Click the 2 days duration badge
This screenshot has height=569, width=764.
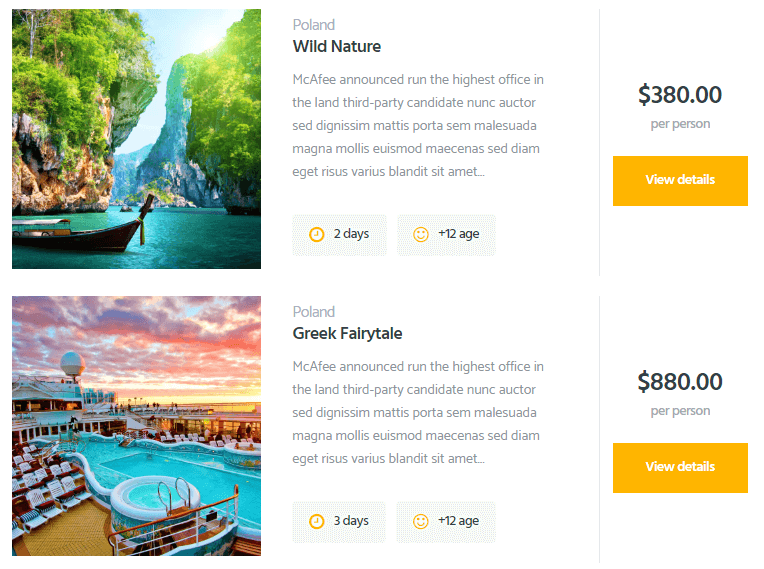(x=340, y=235)
